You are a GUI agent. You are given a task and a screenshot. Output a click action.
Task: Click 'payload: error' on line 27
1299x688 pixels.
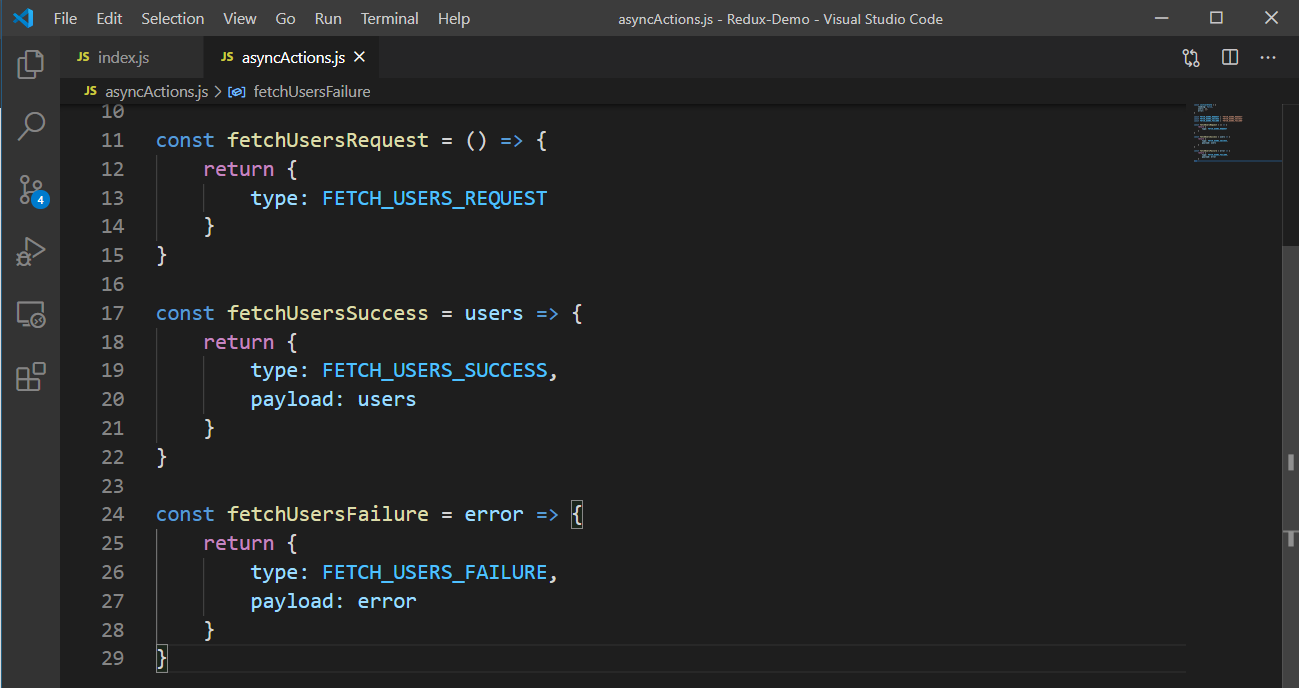[x=333, y=601]
